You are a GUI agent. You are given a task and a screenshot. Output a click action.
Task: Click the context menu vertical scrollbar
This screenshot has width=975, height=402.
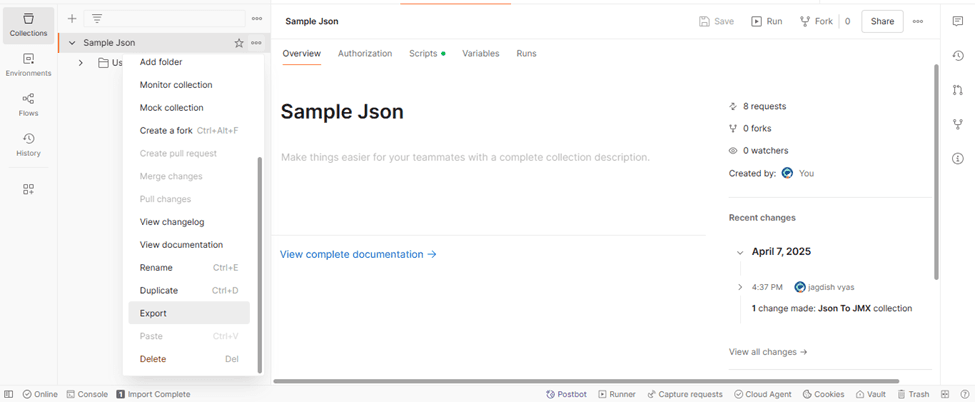tap(260, 264)
